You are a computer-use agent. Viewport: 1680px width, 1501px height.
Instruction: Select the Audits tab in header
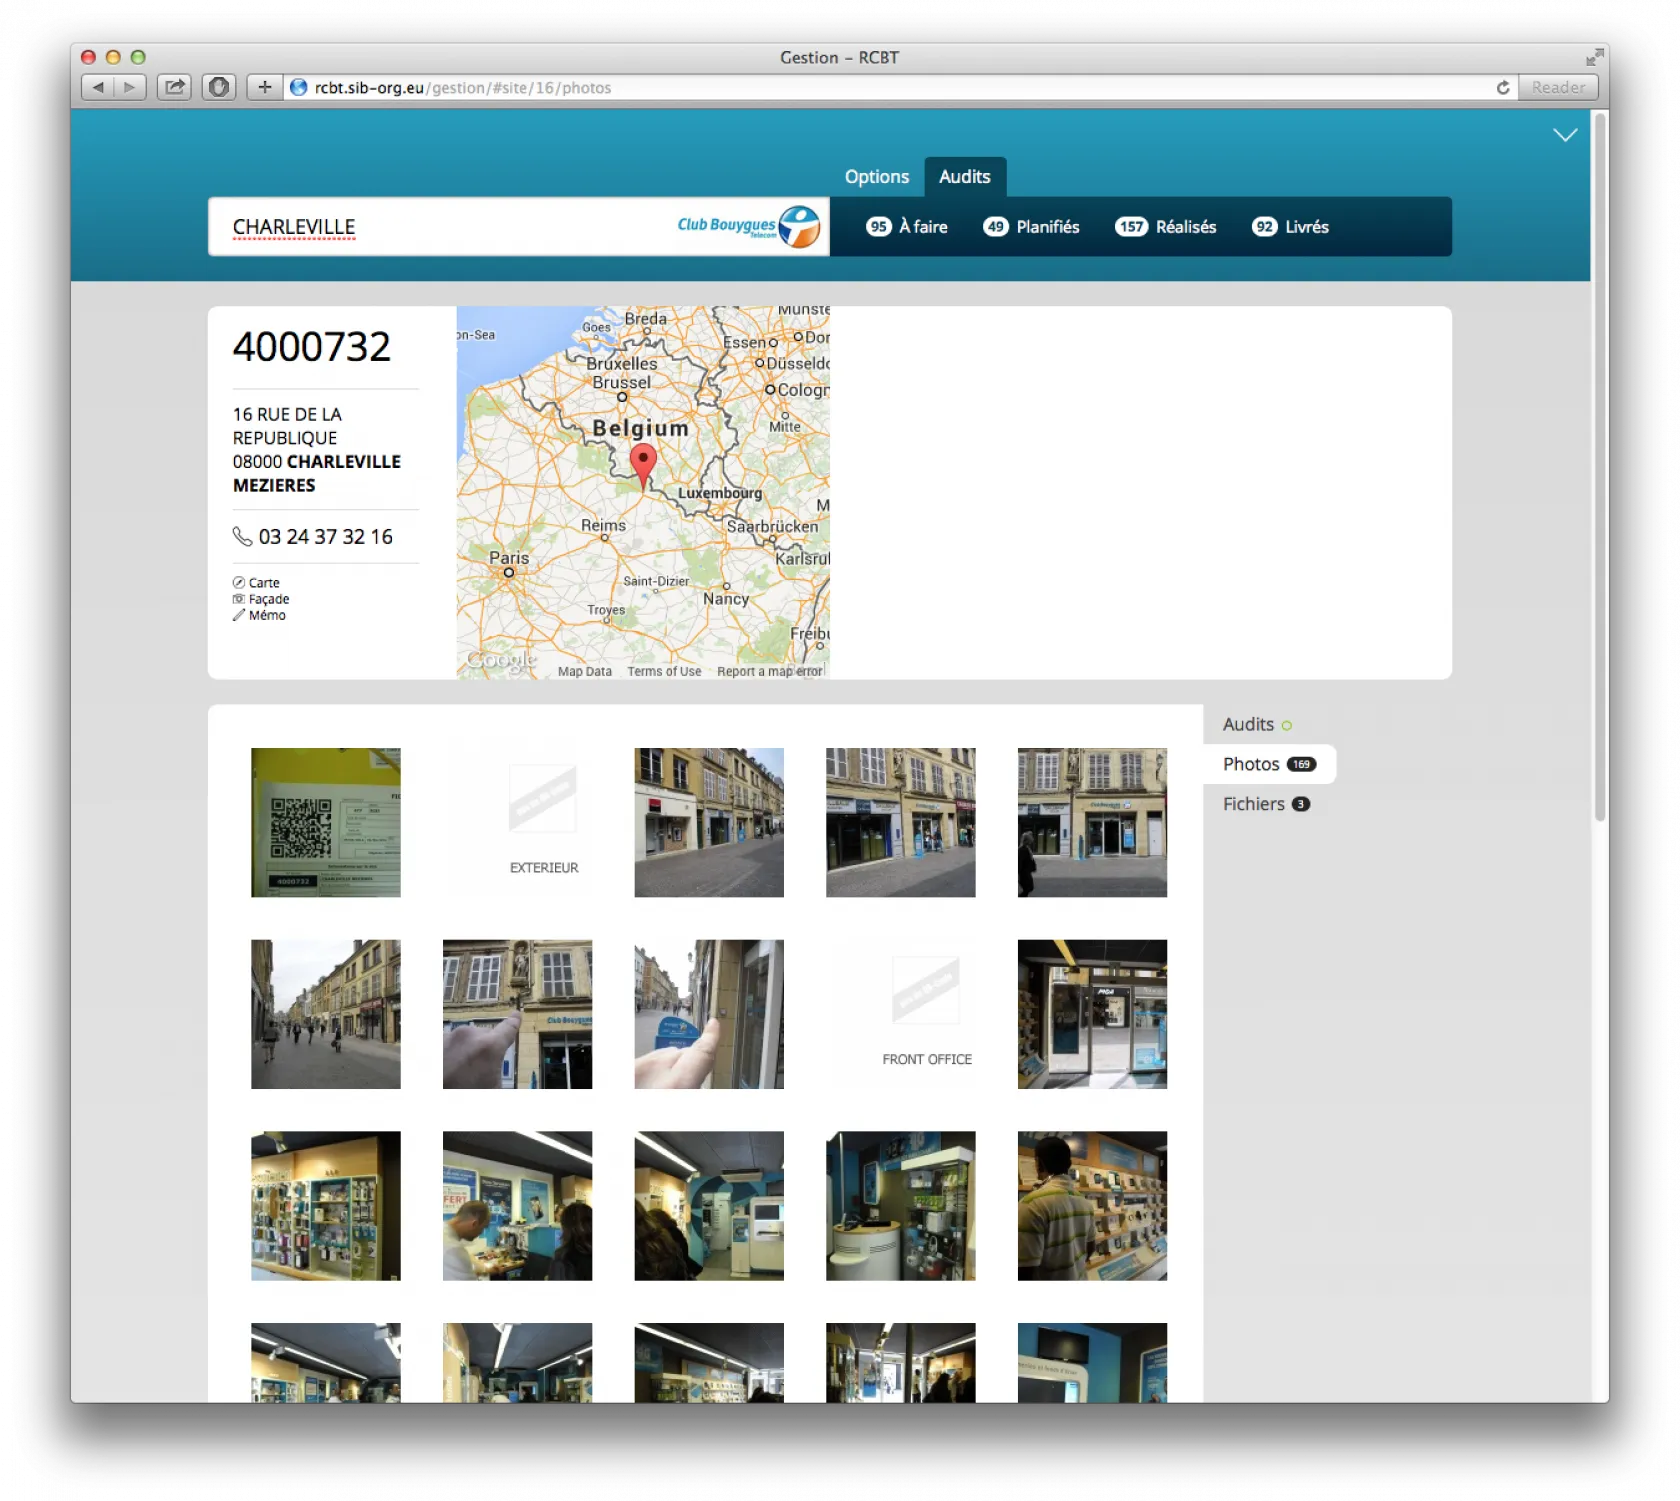point(964,177)
